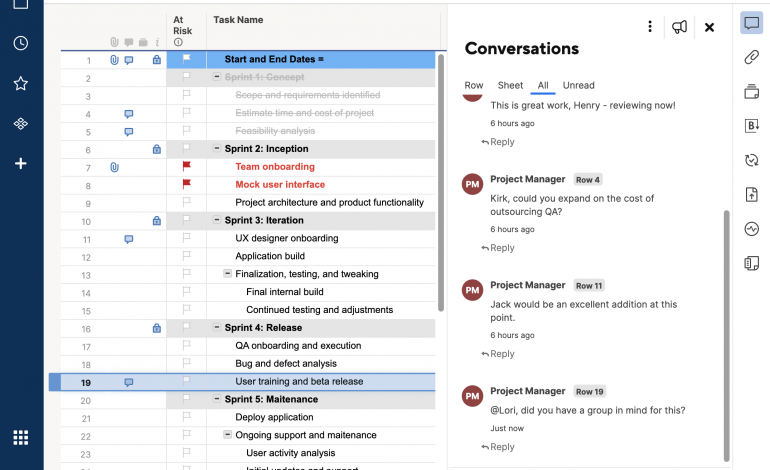Open Summary sheet icon in right rail
This screenshot has width=770, height=470.
(751, 263)
